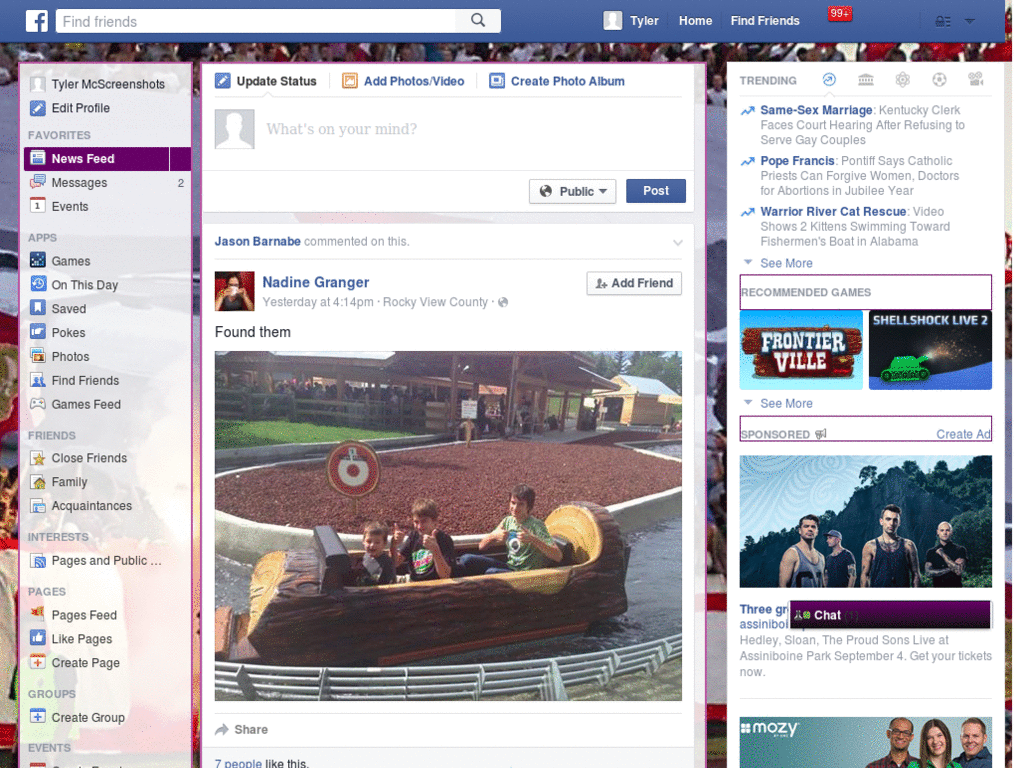Select the Sports trending icon
This screenshot has width=1024, height=768.
939,80
